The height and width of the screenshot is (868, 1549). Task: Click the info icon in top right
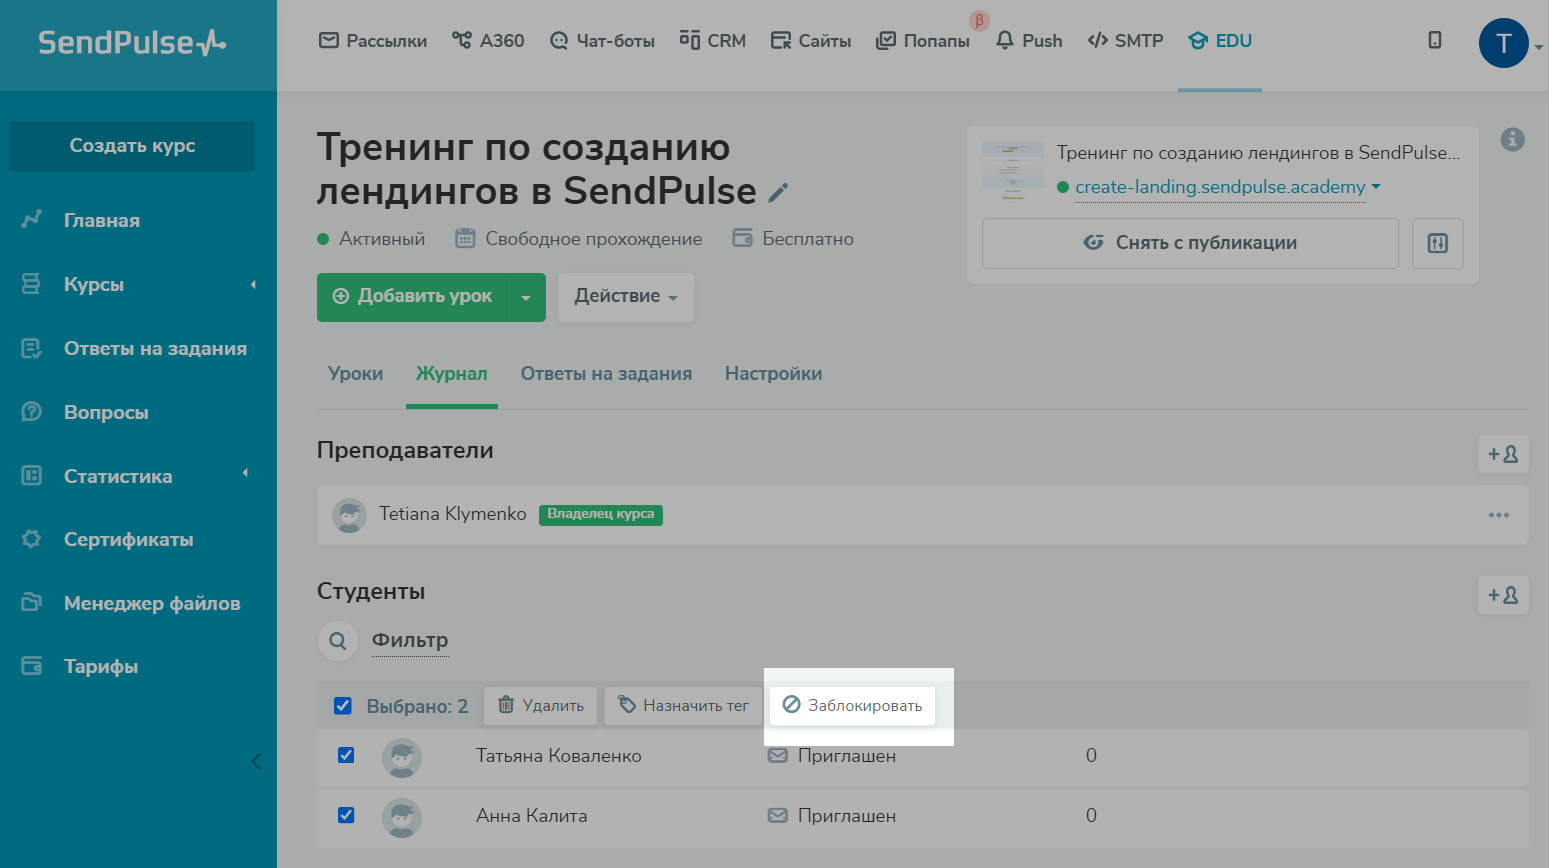(1513, 139)
